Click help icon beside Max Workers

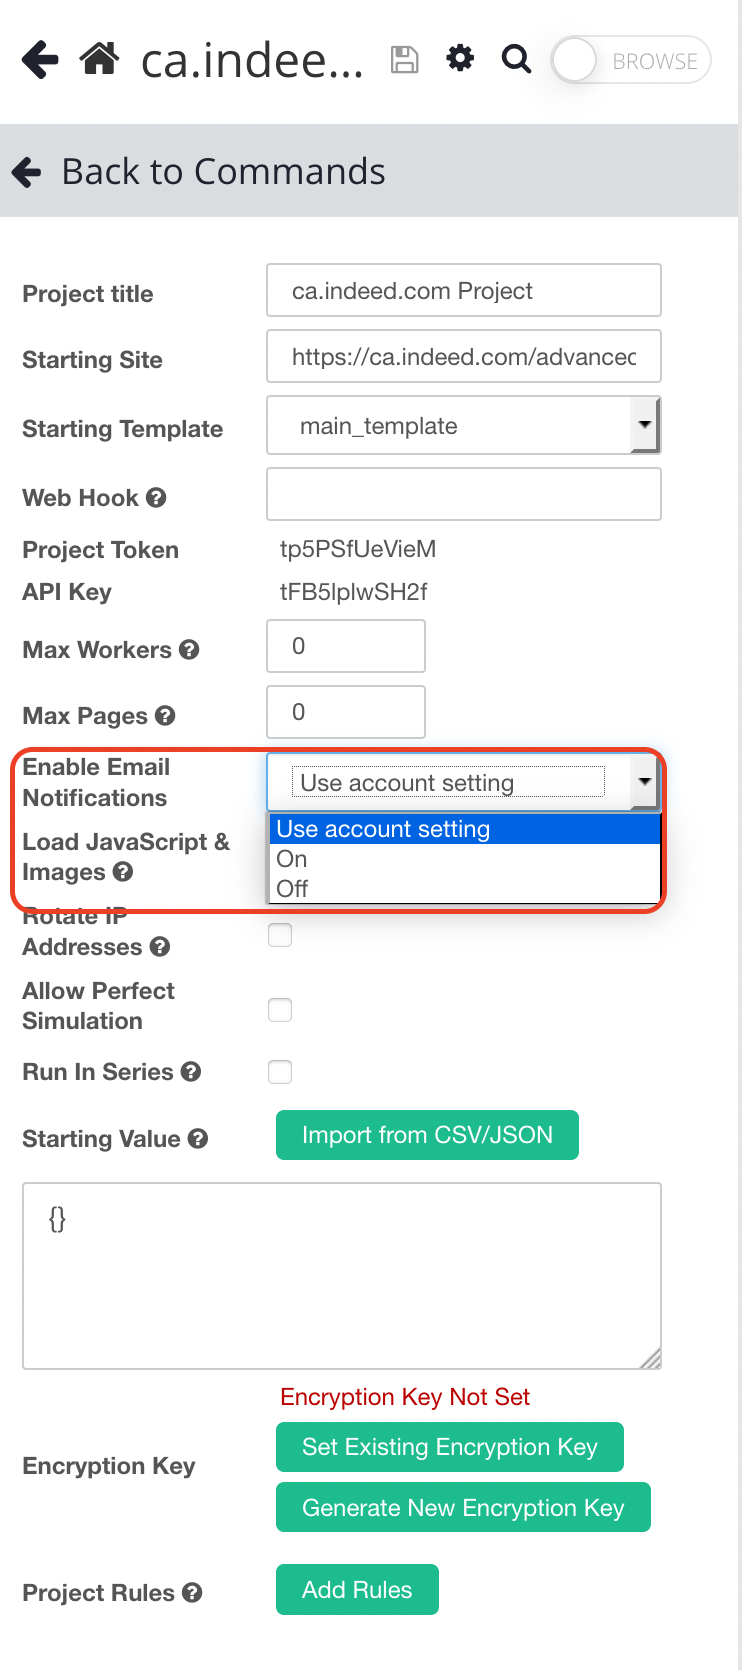[189, 650]
